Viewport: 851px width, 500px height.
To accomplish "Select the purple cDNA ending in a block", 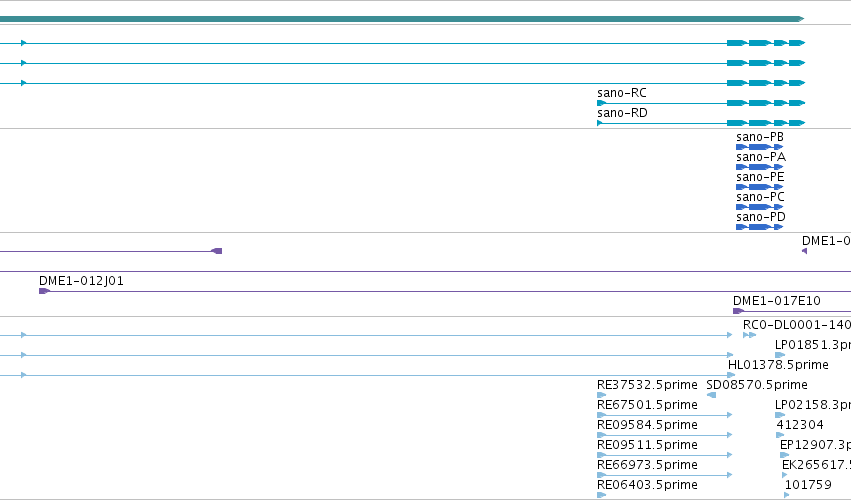I will [111, 251].
